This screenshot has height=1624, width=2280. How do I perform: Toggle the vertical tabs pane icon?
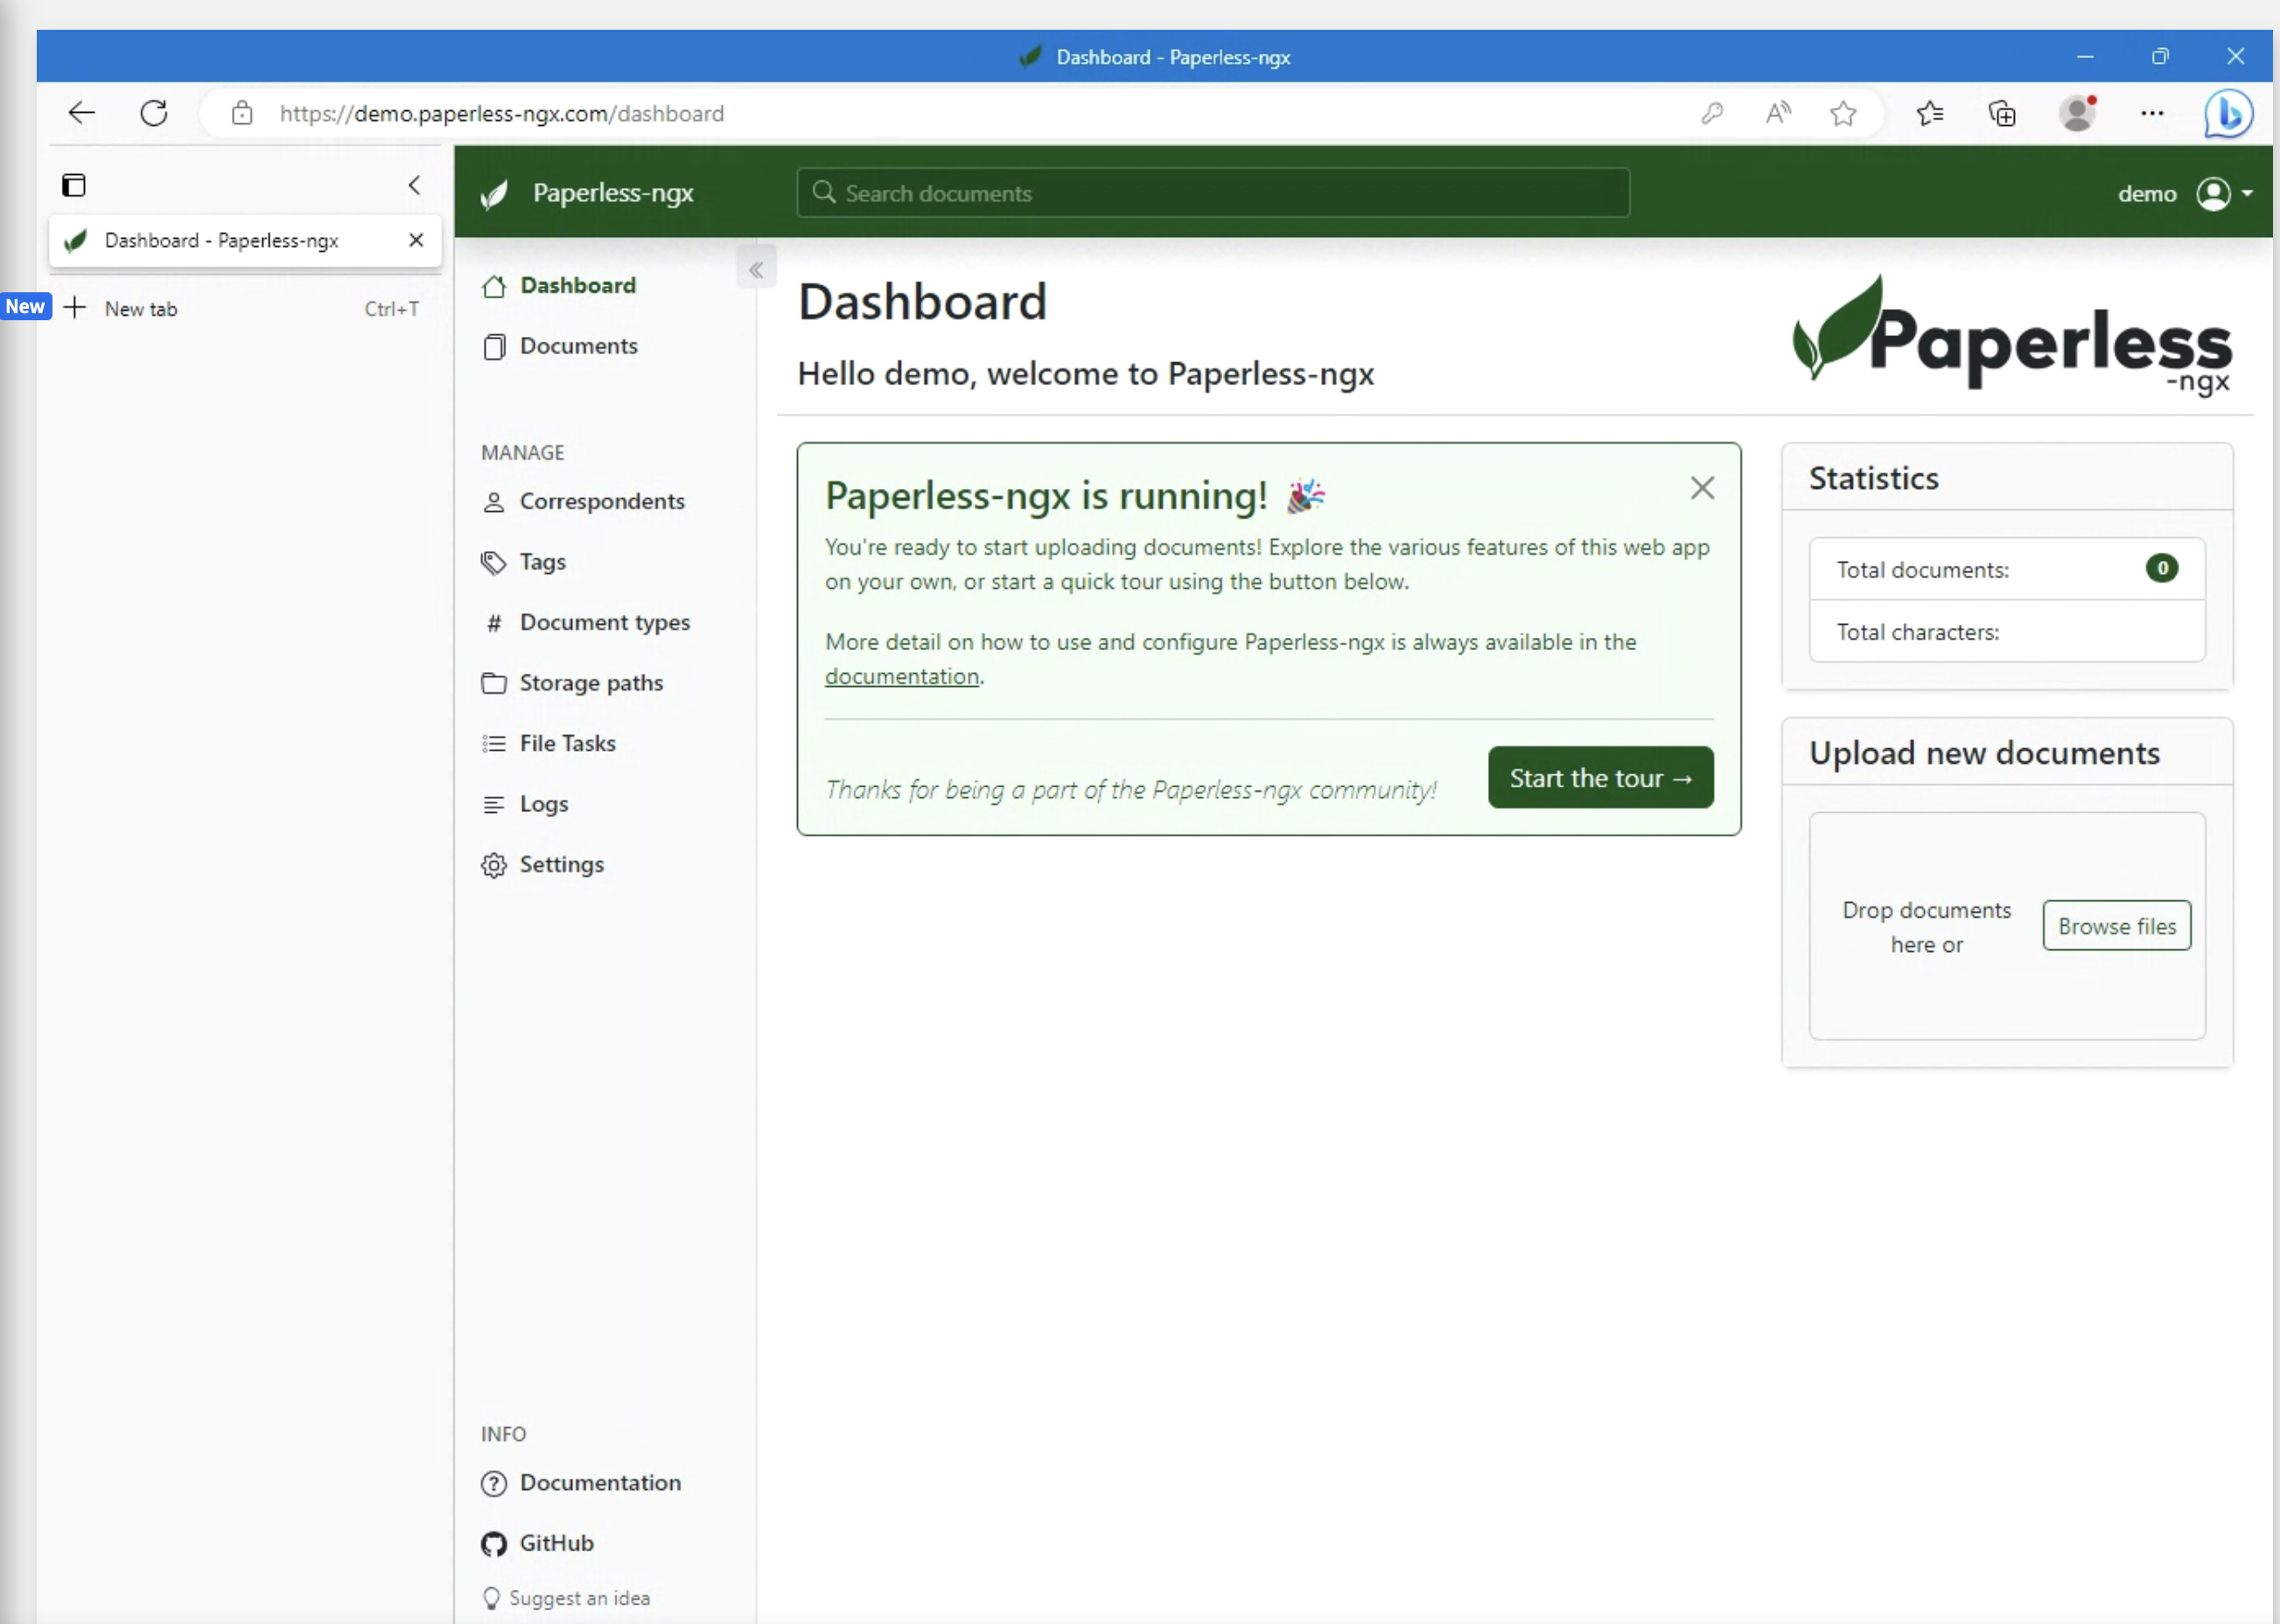(74, 185)
